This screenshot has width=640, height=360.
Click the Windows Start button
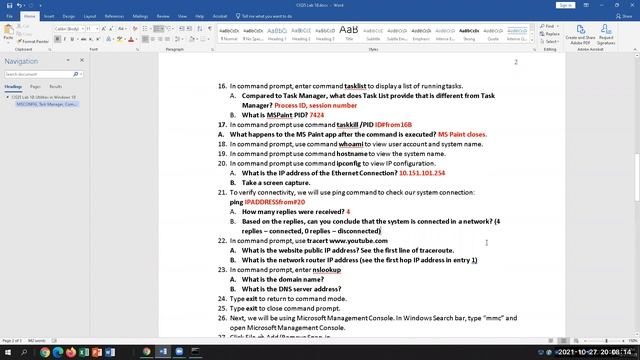7,352
